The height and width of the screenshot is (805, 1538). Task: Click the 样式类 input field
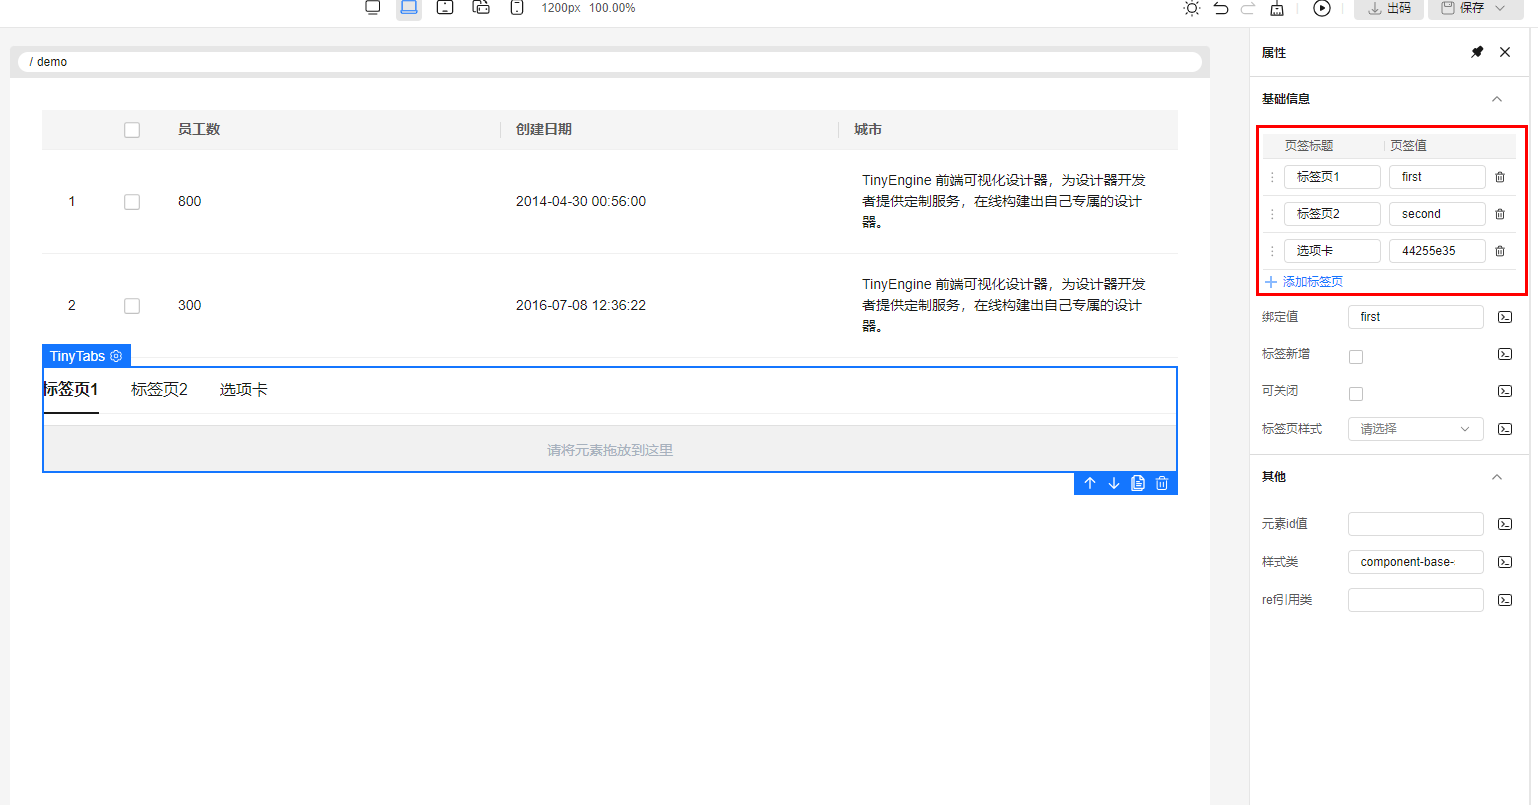click(1416, 562)
